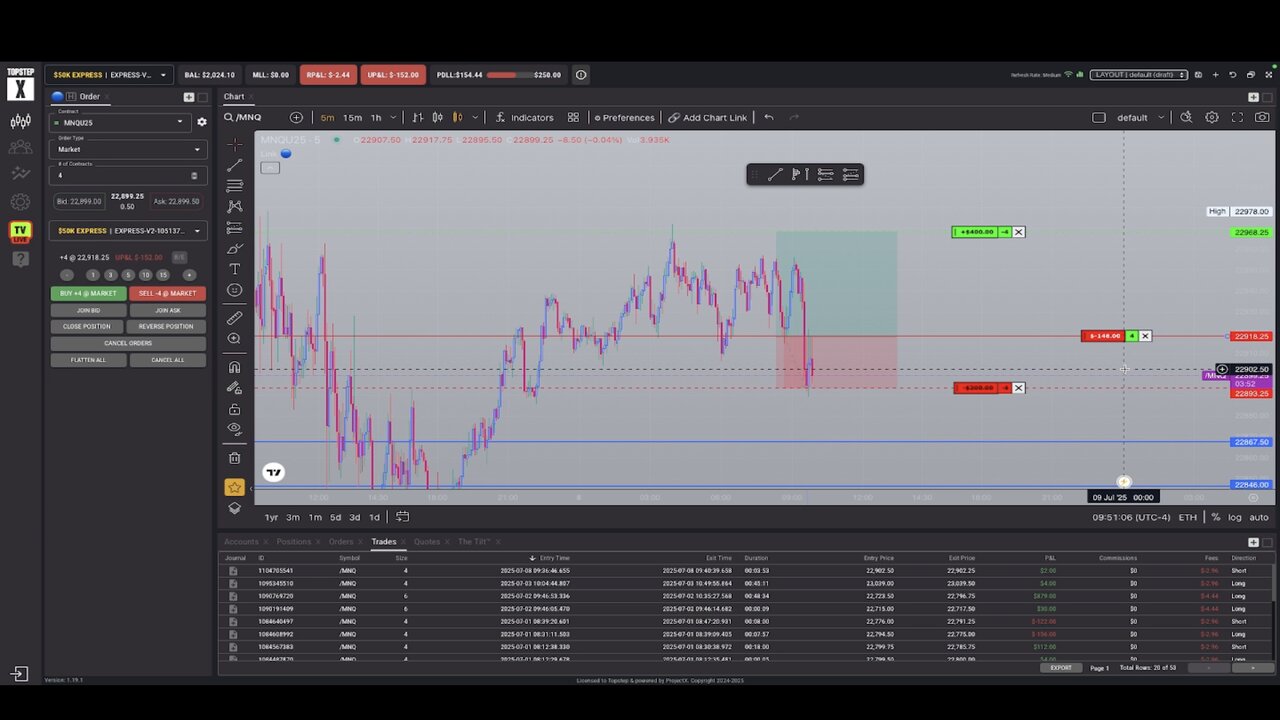This screenshot has width=1280, height=720.
Task: Click the order contract settings gear
Action: tap(201, 122)
